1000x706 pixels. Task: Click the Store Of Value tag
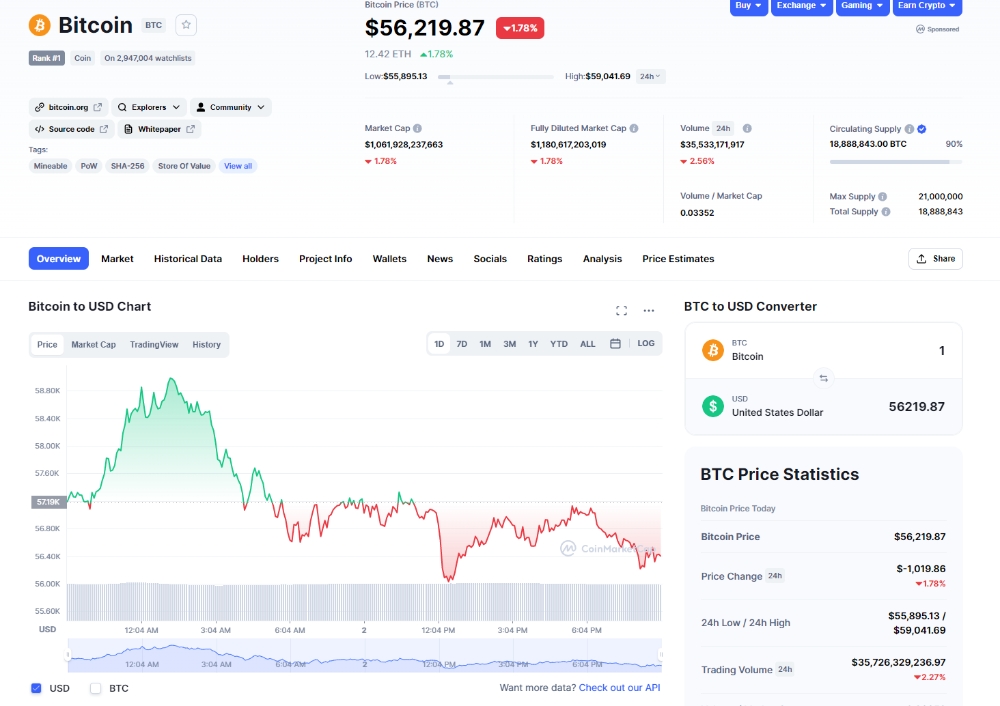[x=184, y=166]
